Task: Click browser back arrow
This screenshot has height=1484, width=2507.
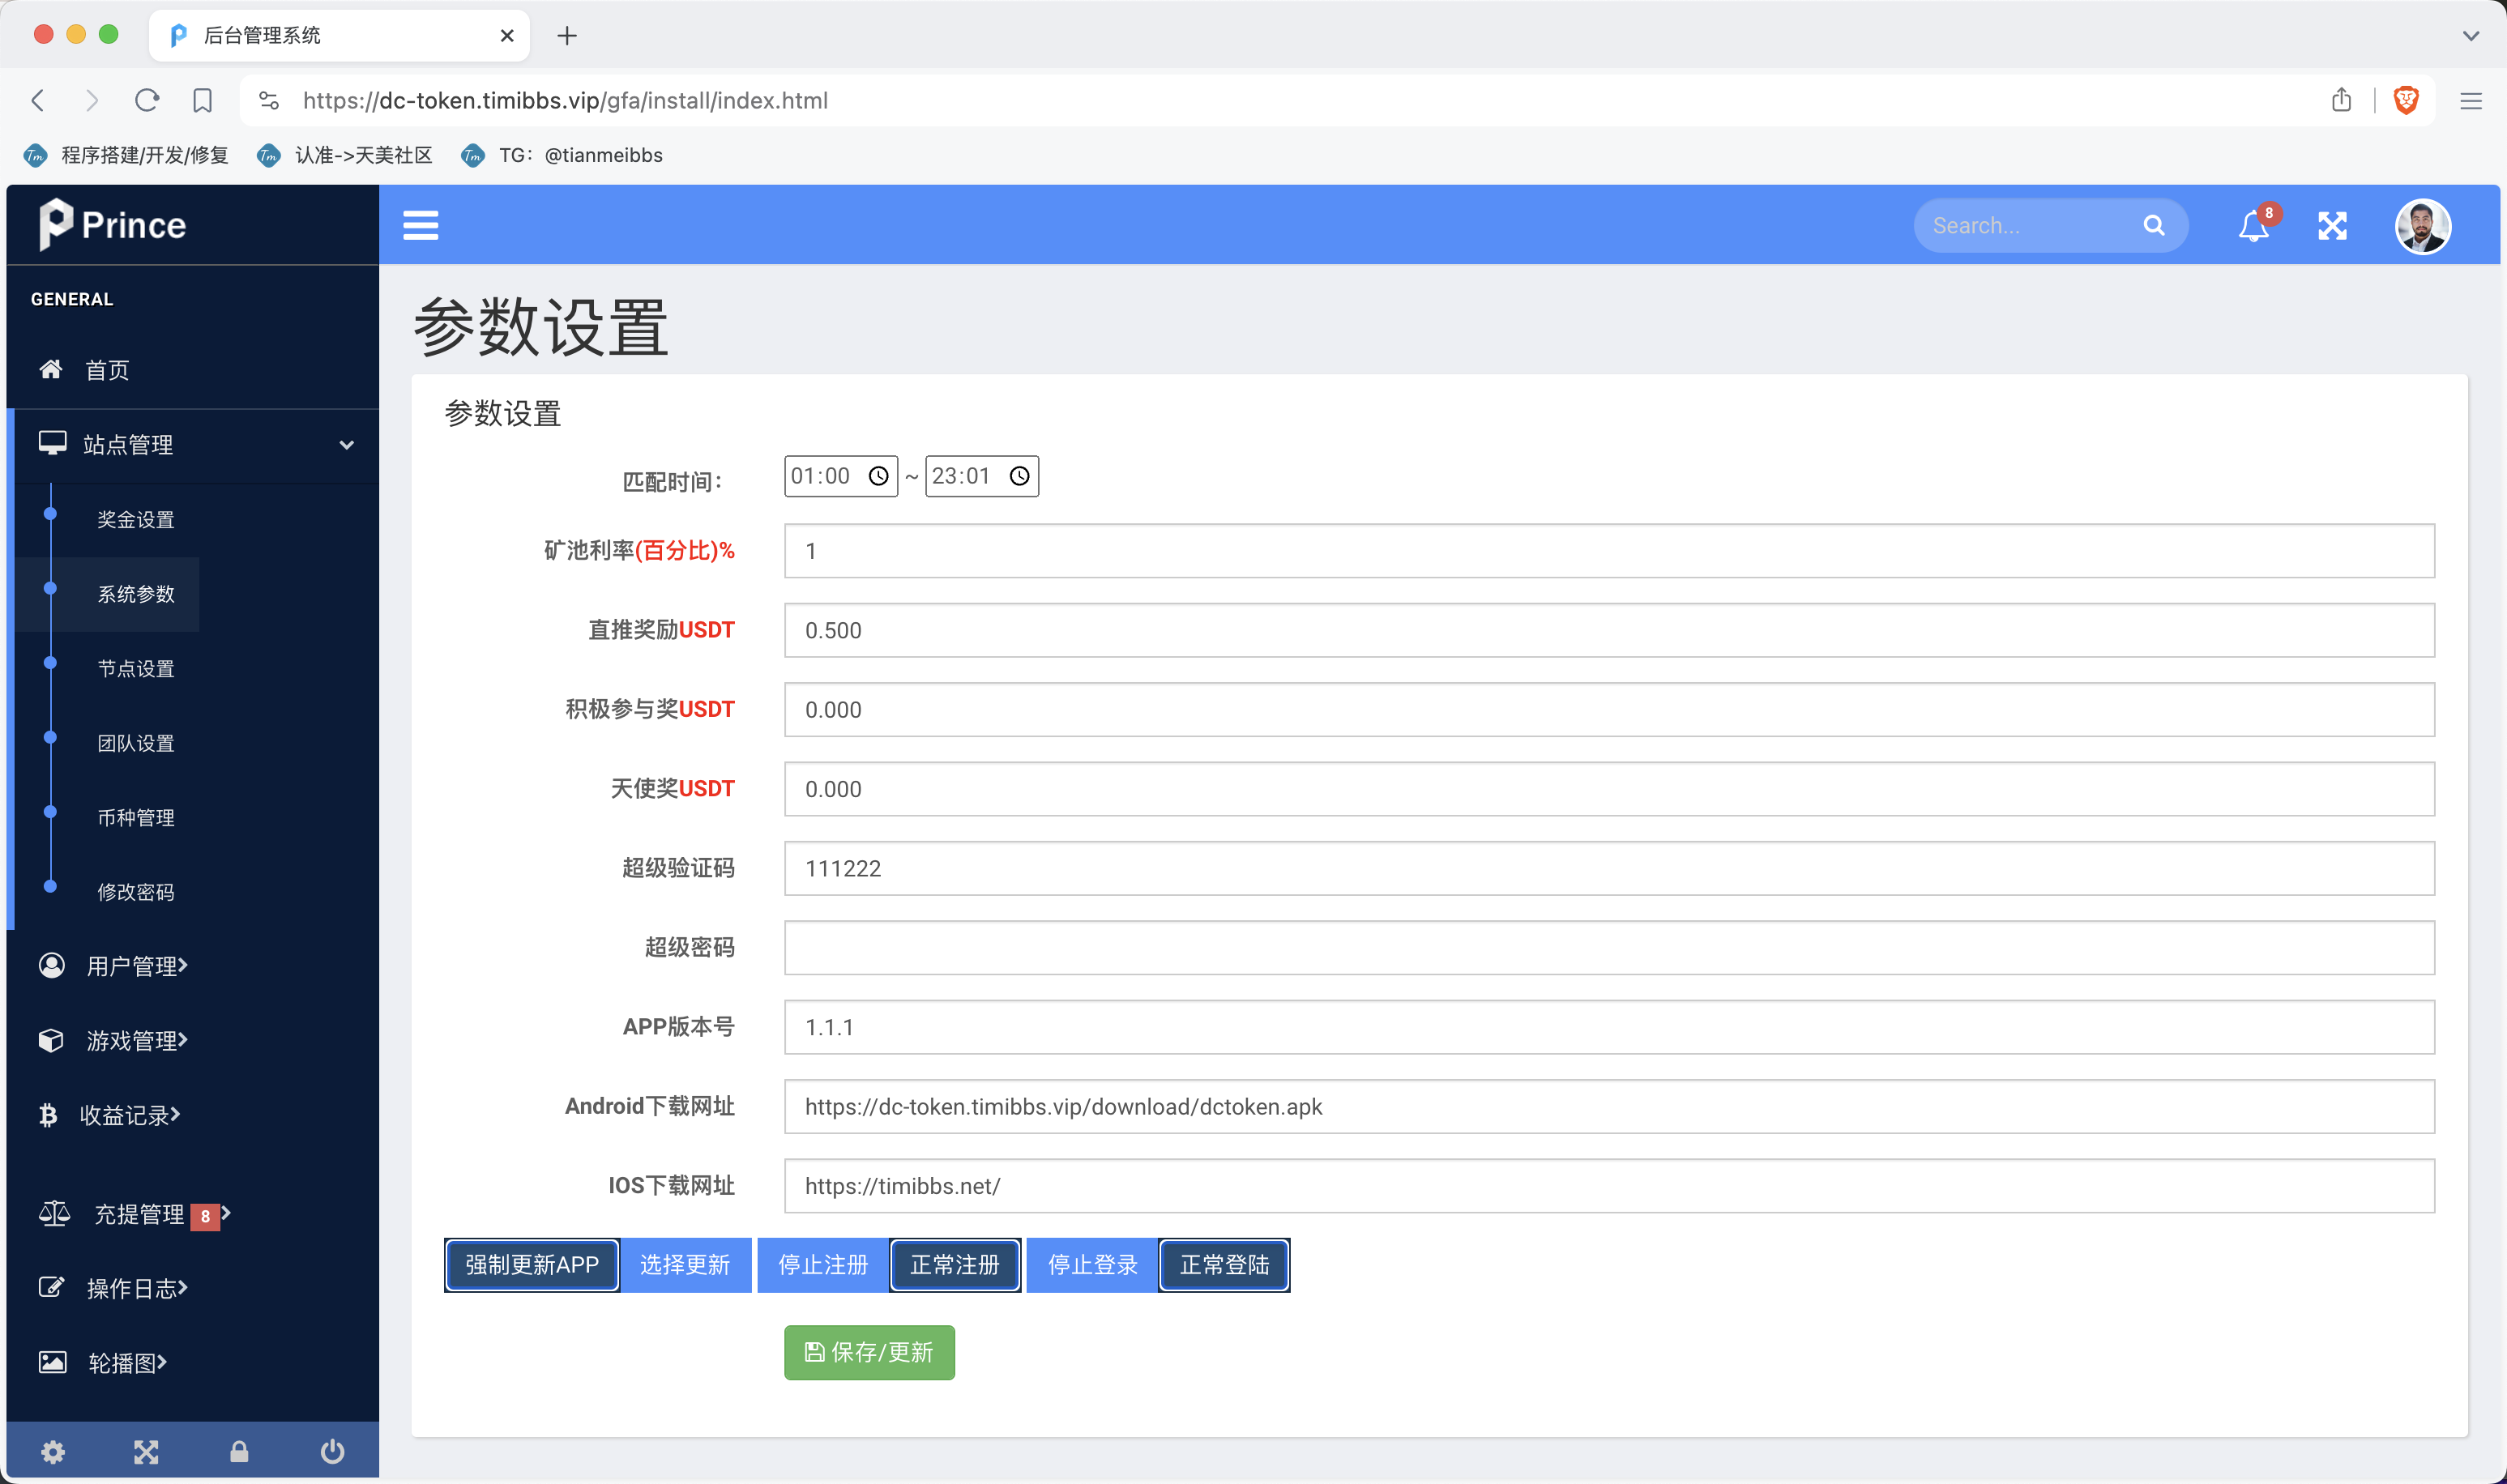Action: point(38,100)
